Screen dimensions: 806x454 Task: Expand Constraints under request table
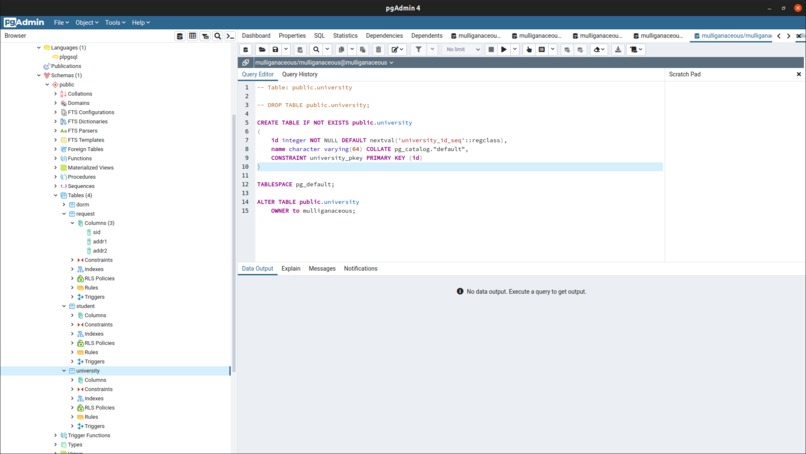(x=73, y=260)
